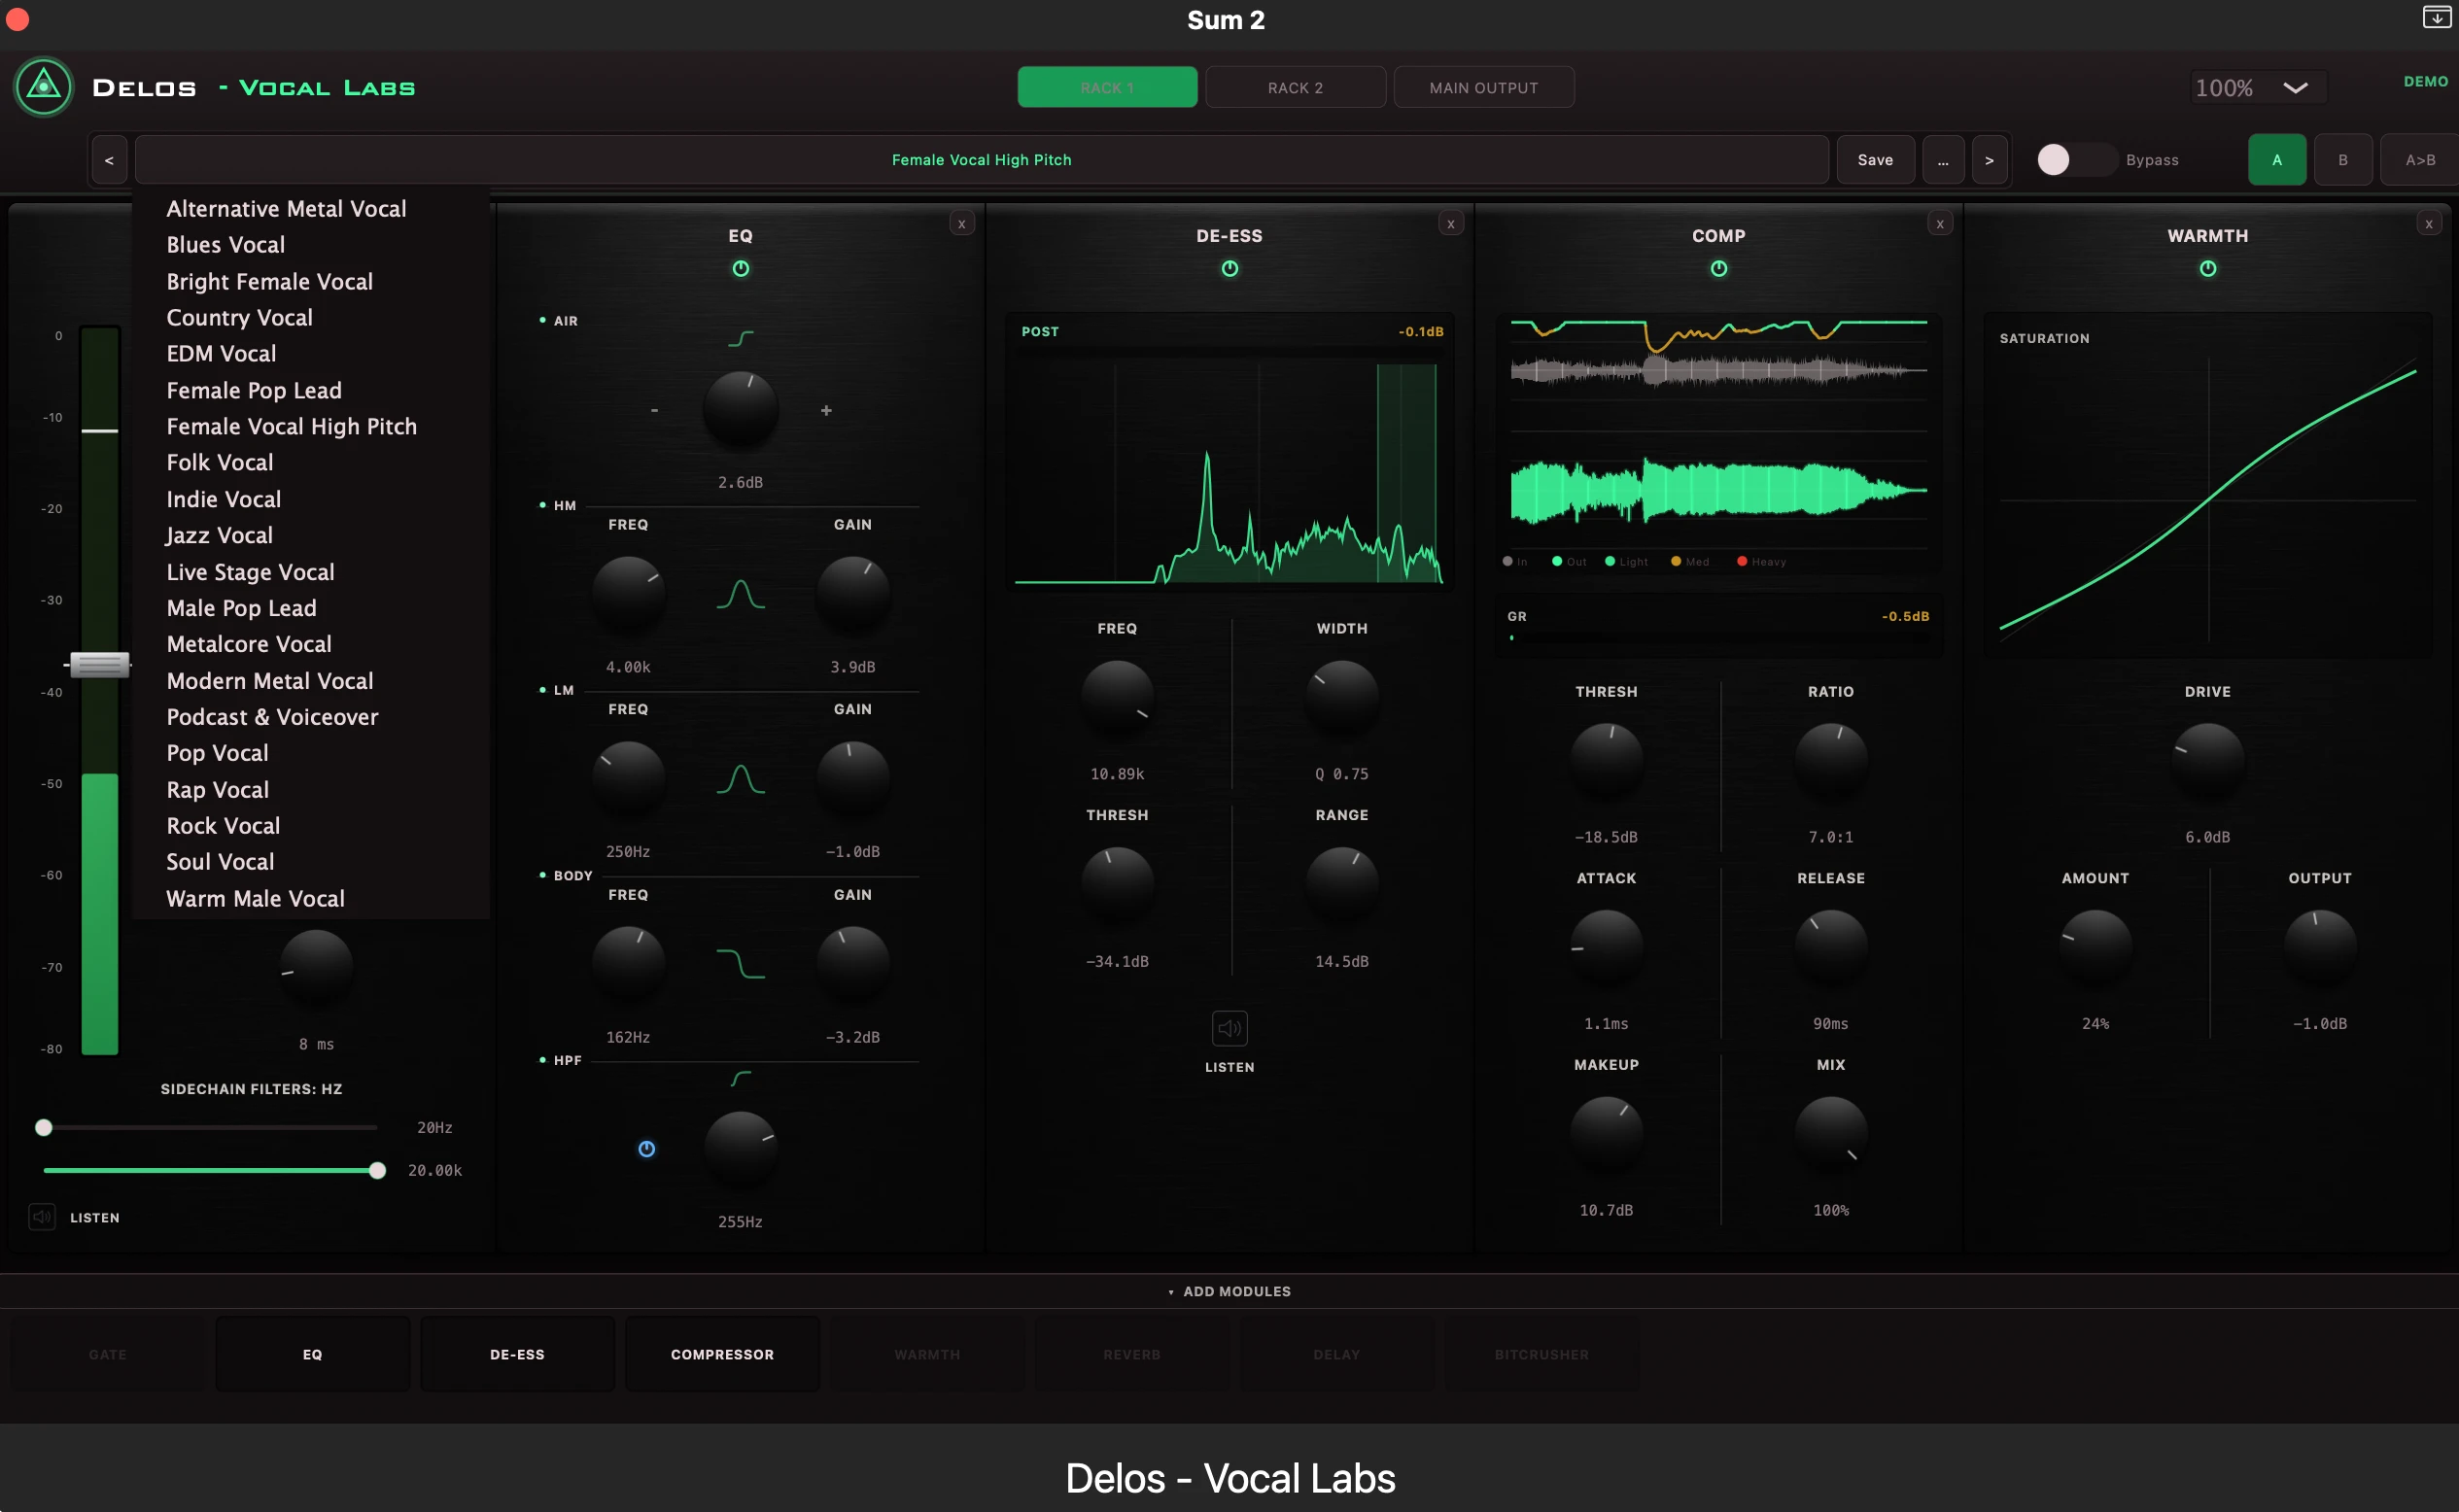Close the DE-ESS module with its x
This screenshot has width=2459, height=1512.
pos(1450,224)
